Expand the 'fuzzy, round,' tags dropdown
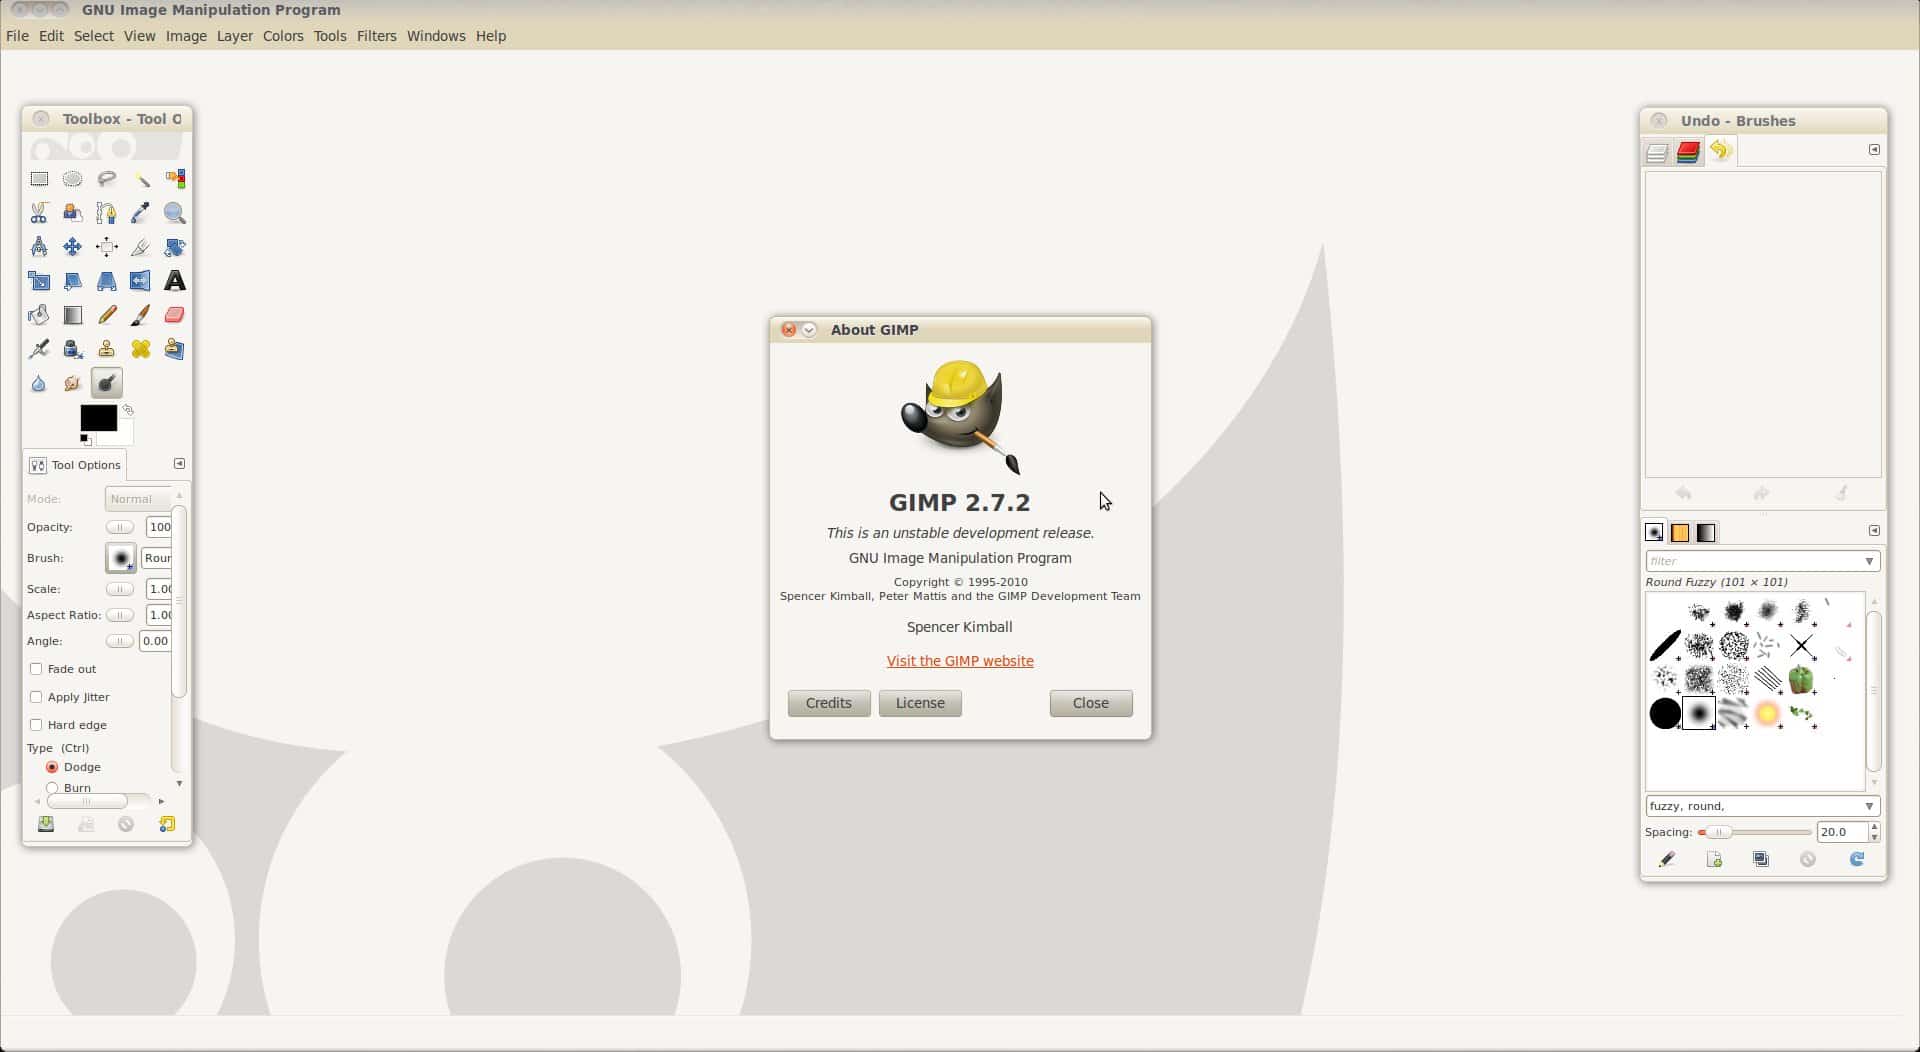Viewport: 1920px width, 1052px height. click(1868, 806)
